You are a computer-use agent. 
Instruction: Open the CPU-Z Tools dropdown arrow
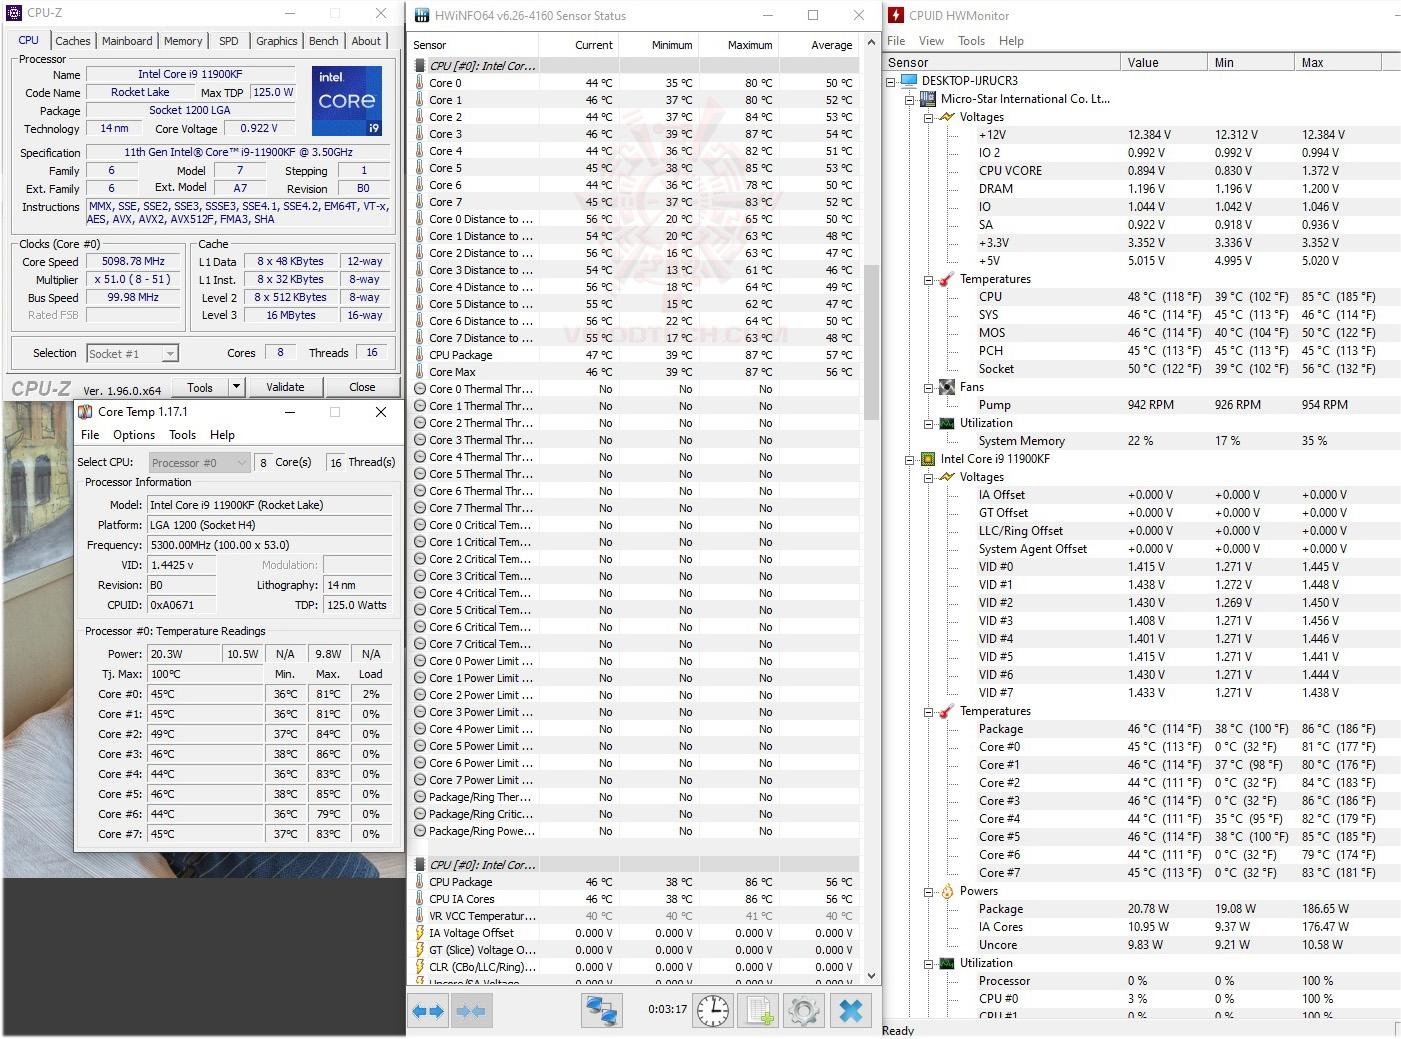coord(236,387)
